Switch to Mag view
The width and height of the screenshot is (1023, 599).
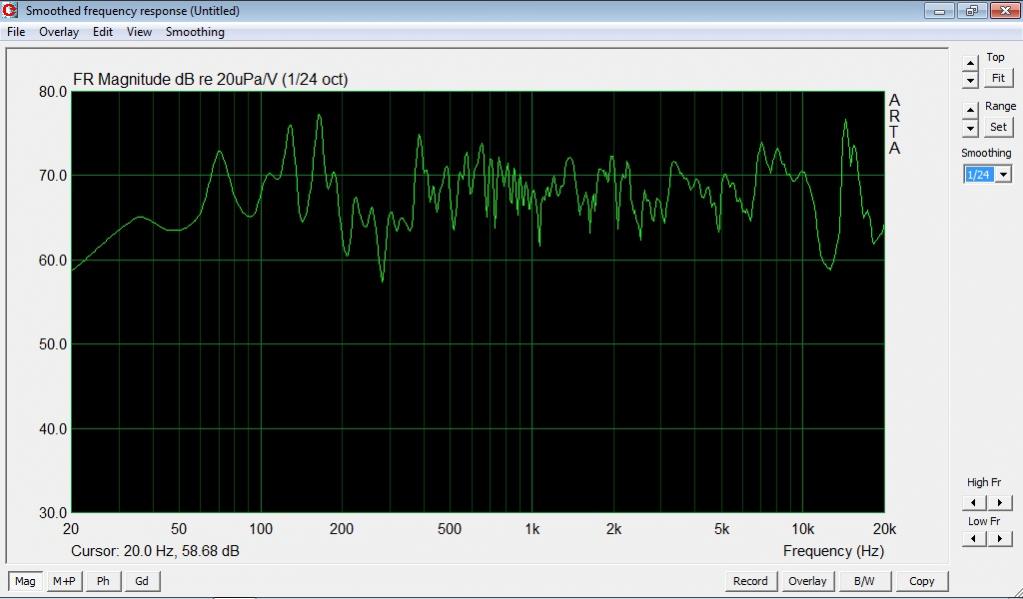[x=25, y=581]
